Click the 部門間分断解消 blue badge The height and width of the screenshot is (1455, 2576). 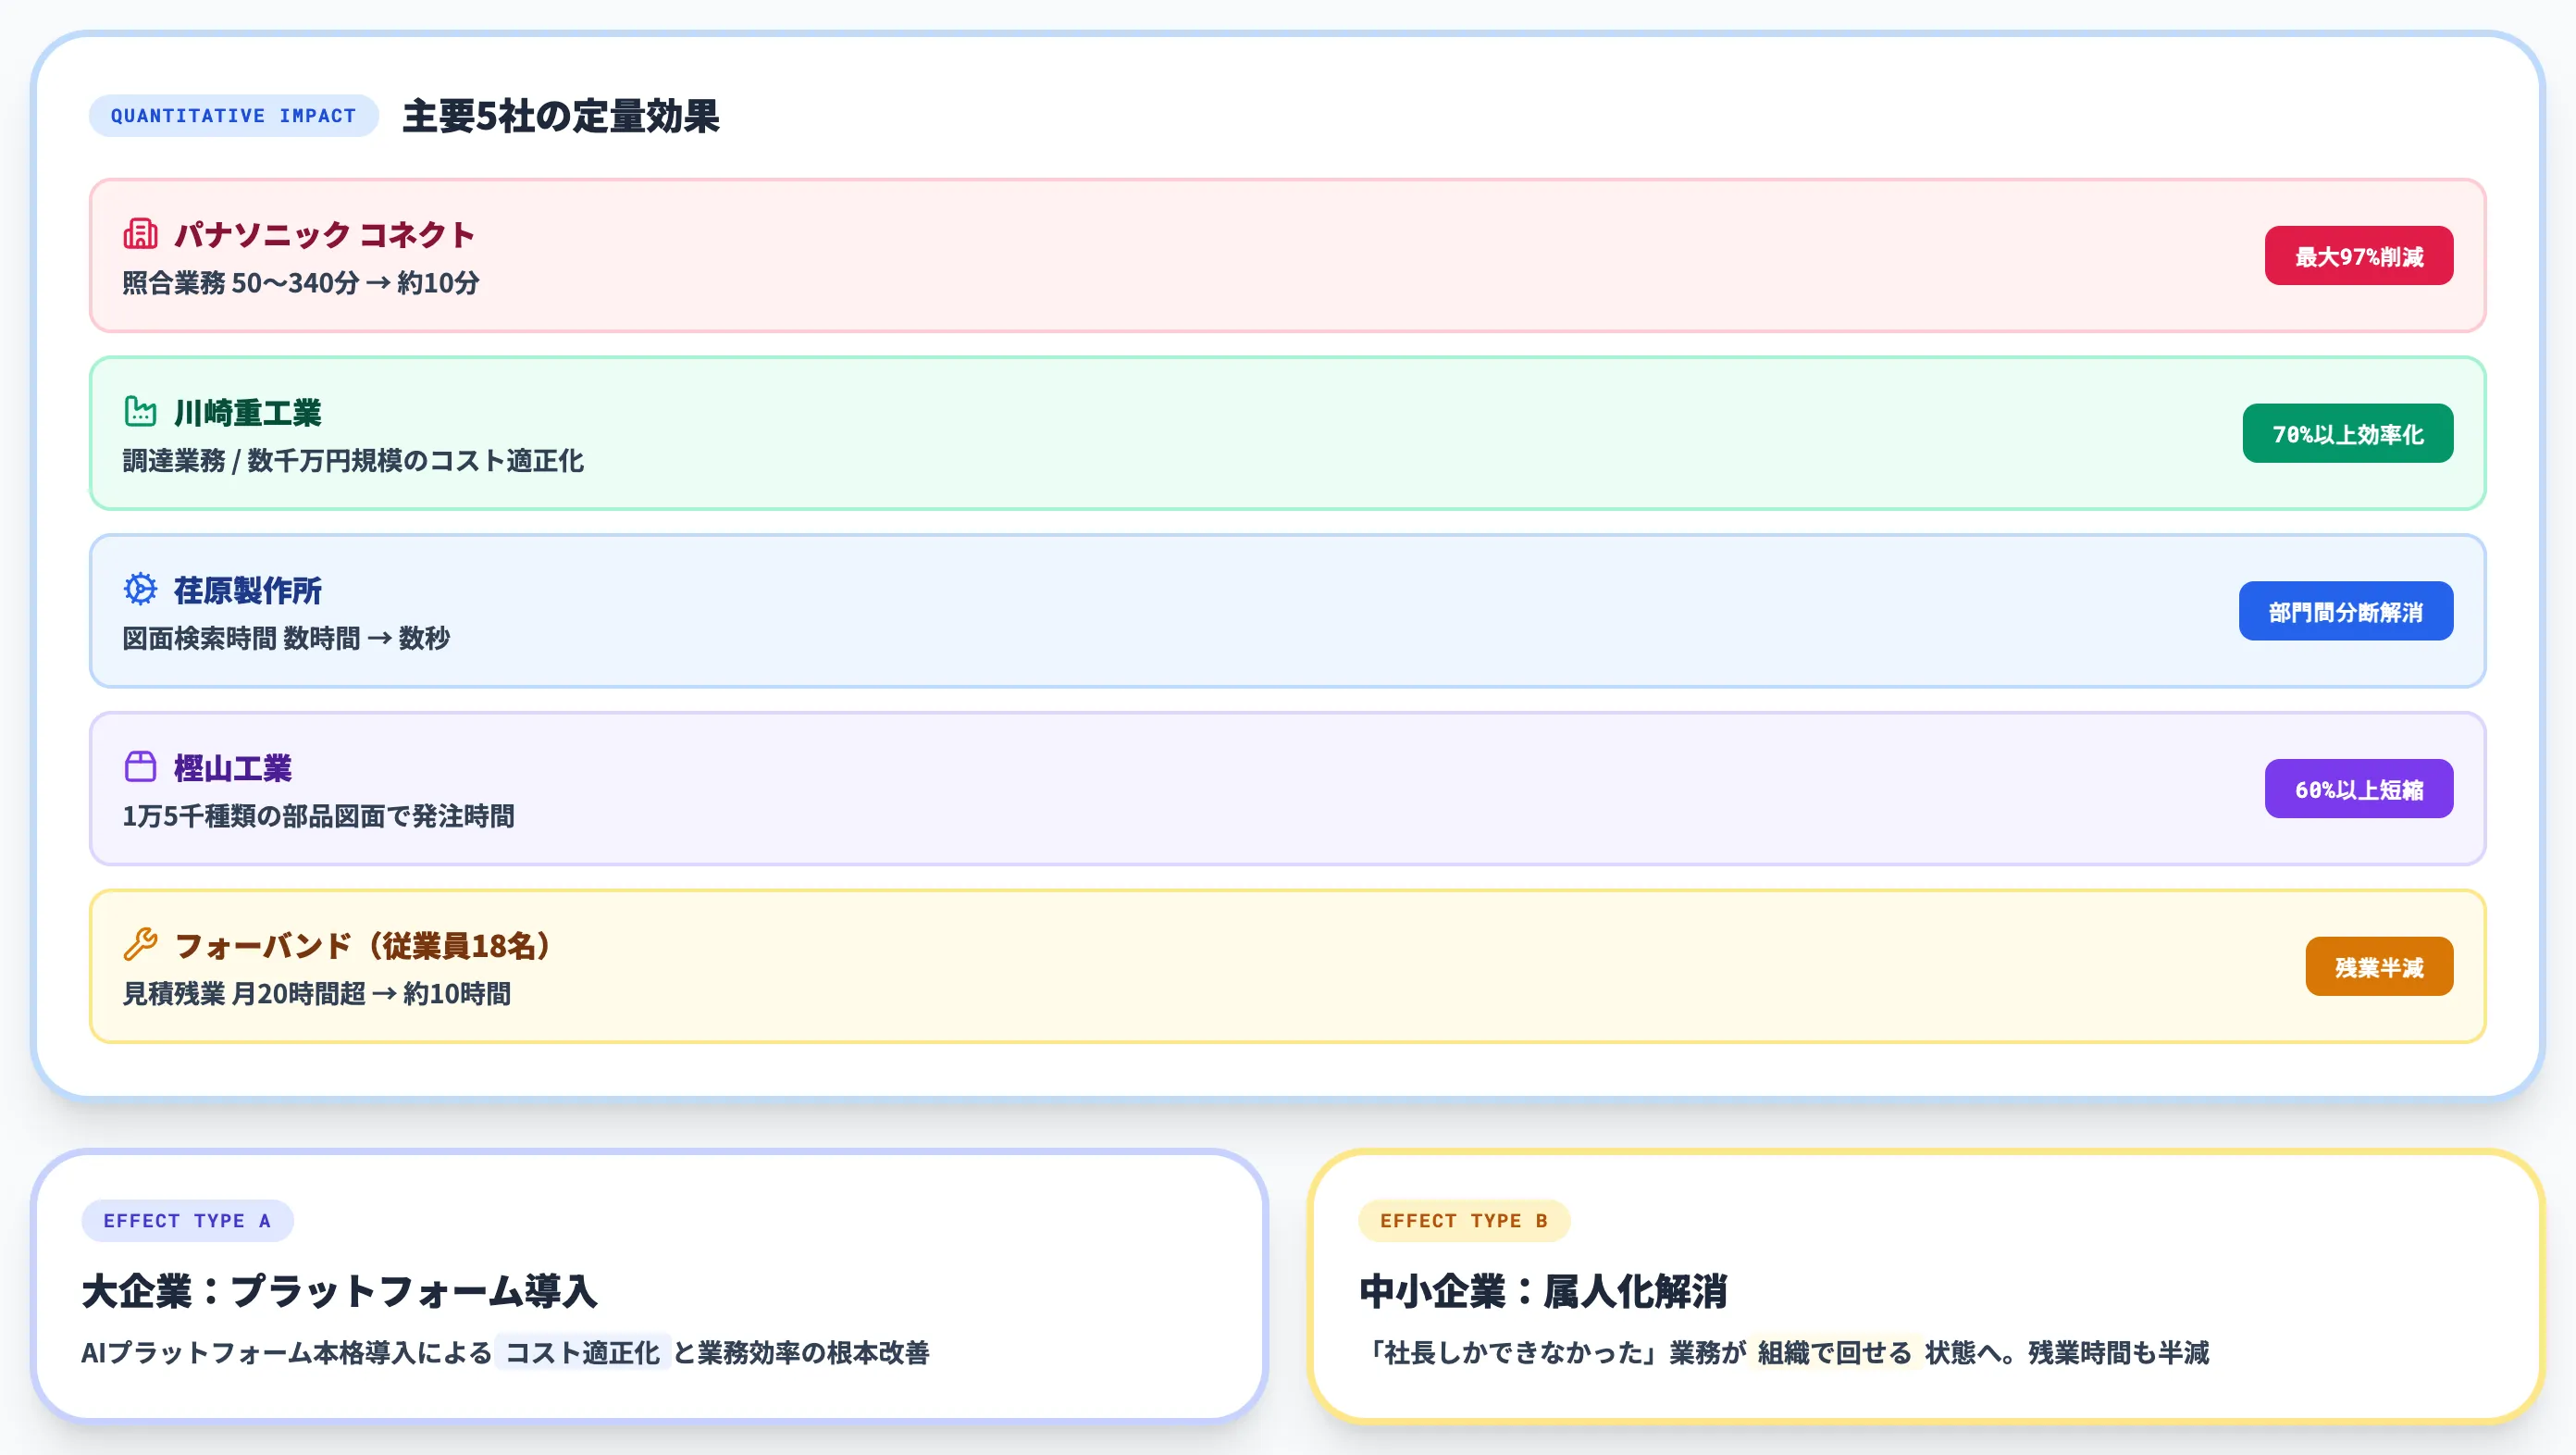(x=2345, y=611)
